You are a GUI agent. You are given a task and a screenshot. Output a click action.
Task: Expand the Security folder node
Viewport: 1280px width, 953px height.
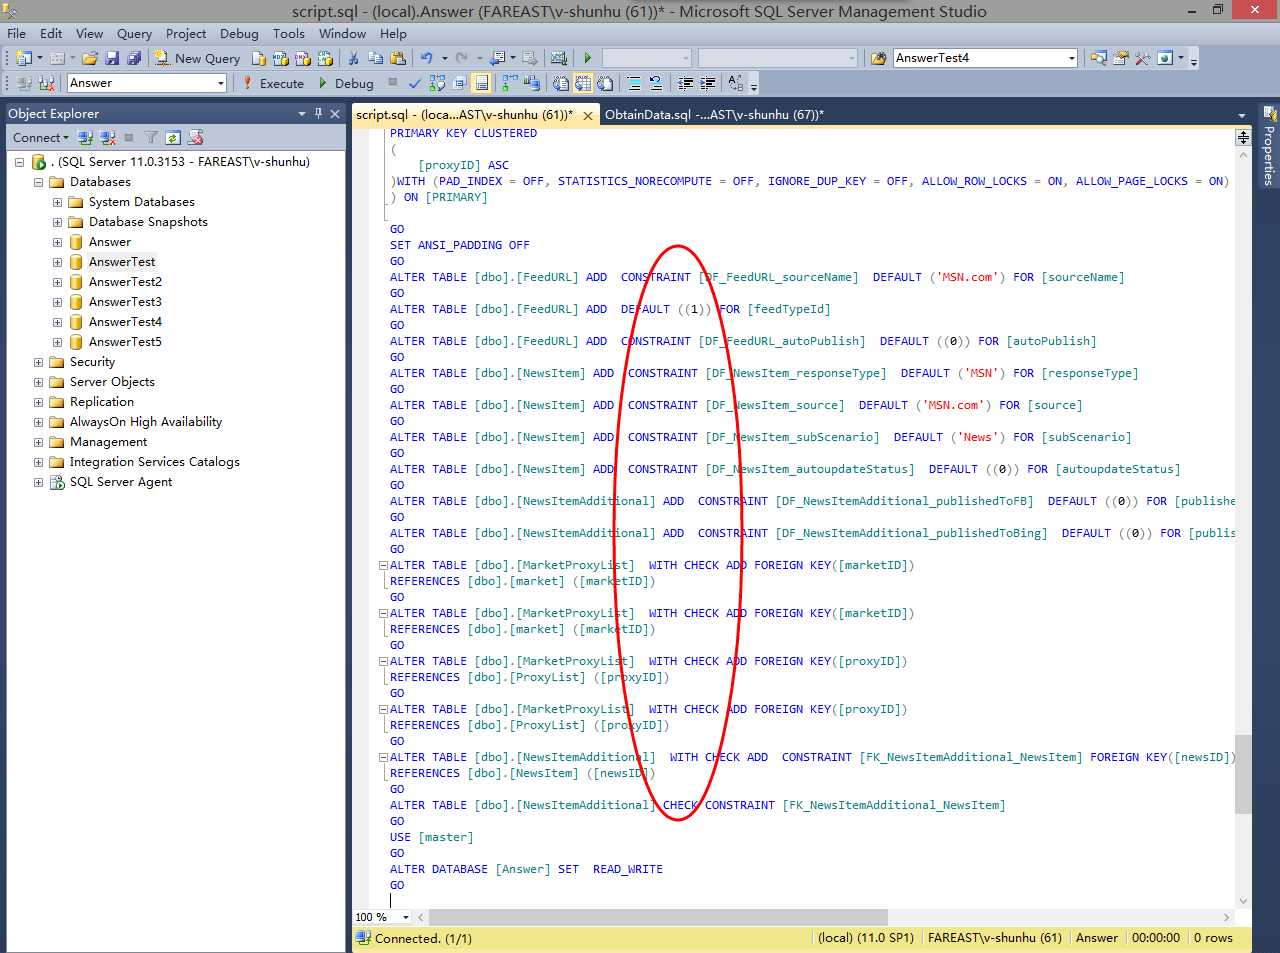click(38, 362)
